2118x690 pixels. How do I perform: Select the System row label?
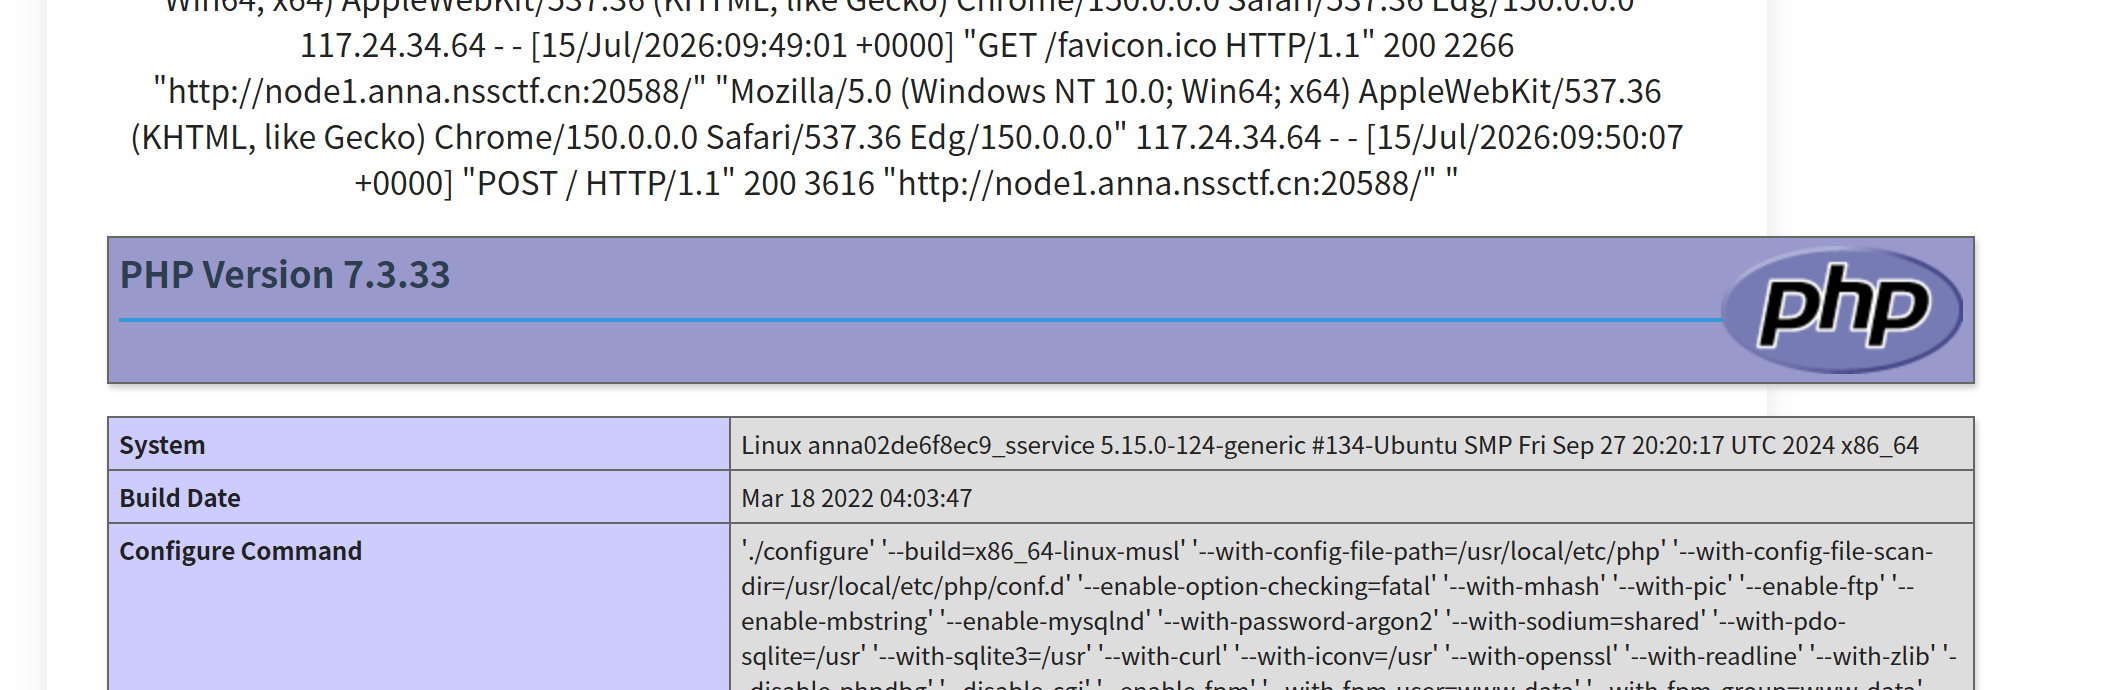tap(419, 445)
